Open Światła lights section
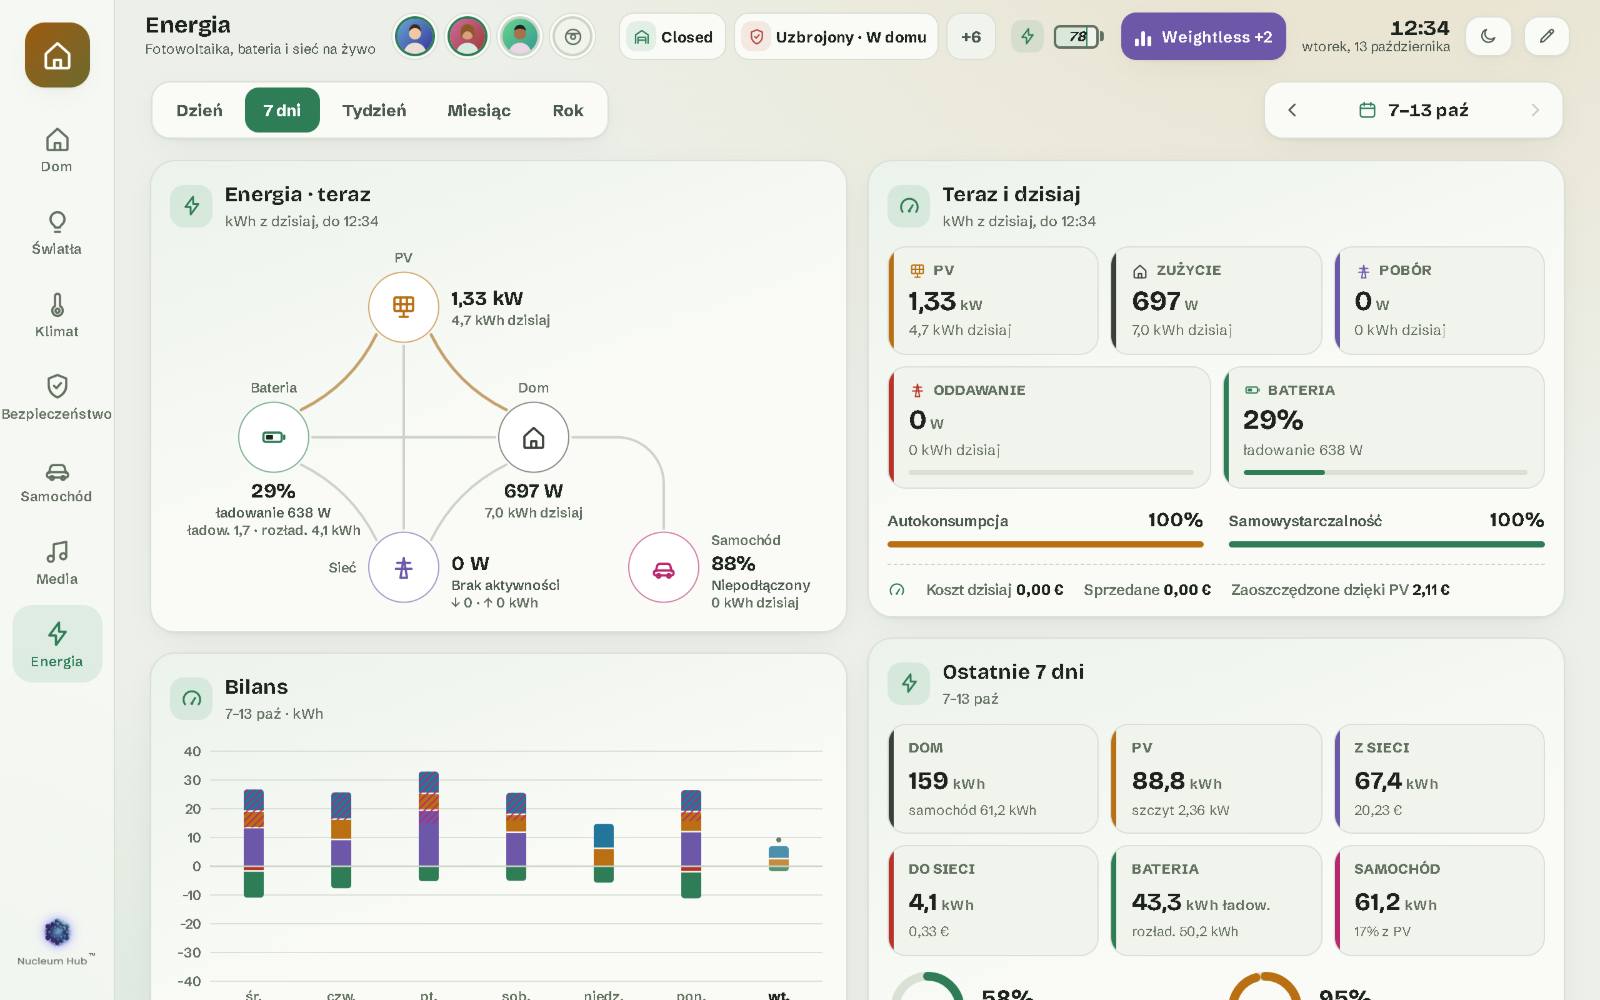 click(x=57, y=233)
